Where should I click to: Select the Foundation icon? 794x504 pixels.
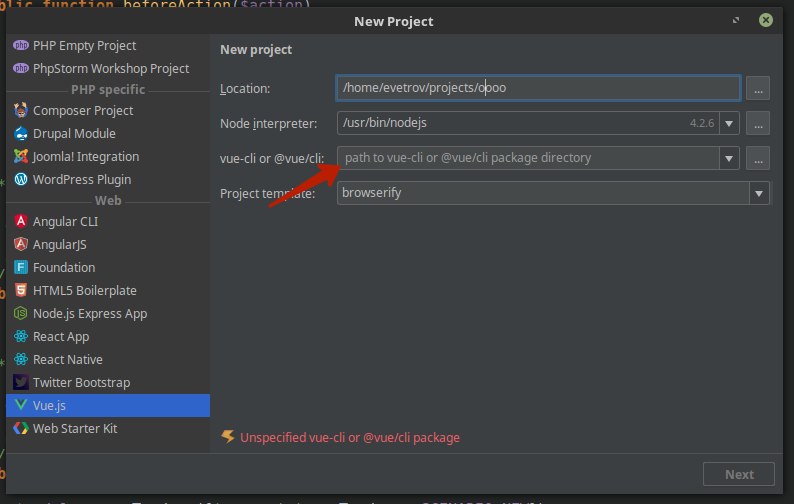coord(21,267)
